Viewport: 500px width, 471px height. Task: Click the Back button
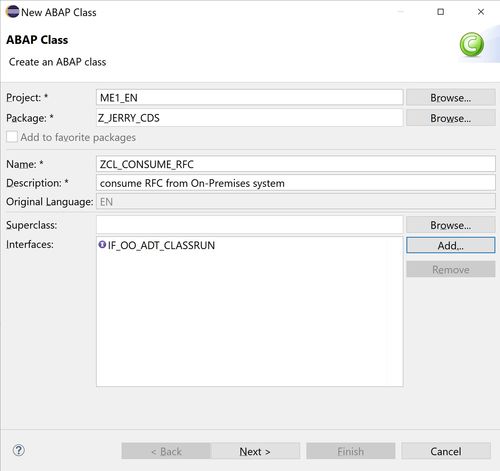[166, 451]
